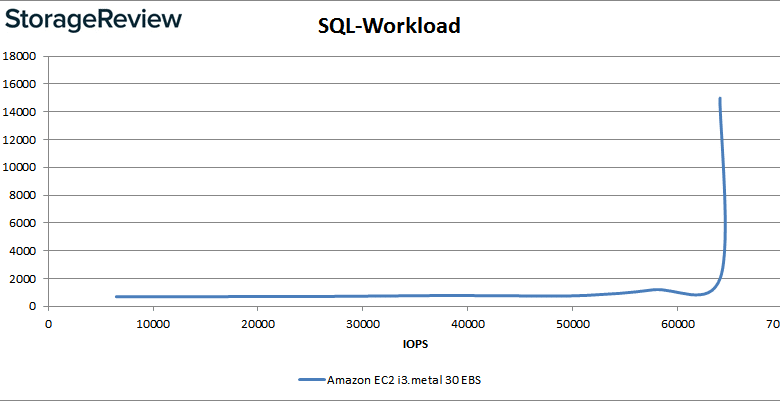Viewport: 780px width, 401px height.
Task: Click y-axis label 4000
Action: (22, 251)
